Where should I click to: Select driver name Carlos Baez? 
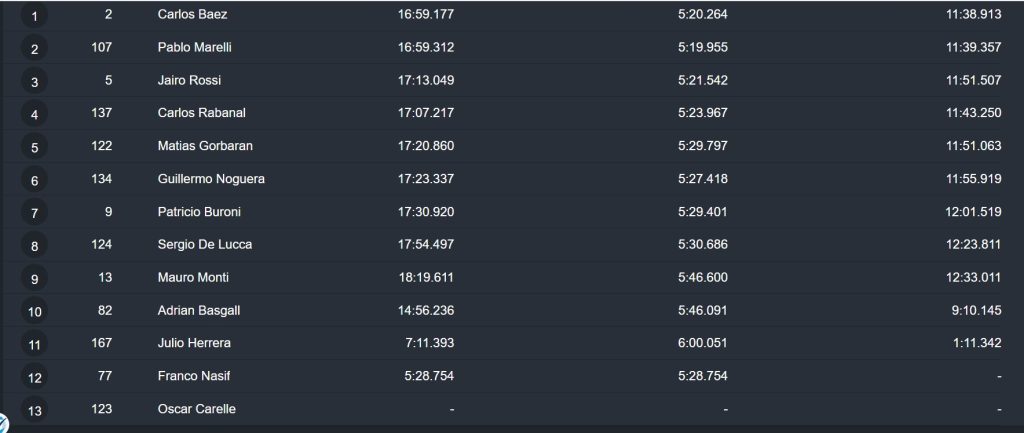coord(192,14)
